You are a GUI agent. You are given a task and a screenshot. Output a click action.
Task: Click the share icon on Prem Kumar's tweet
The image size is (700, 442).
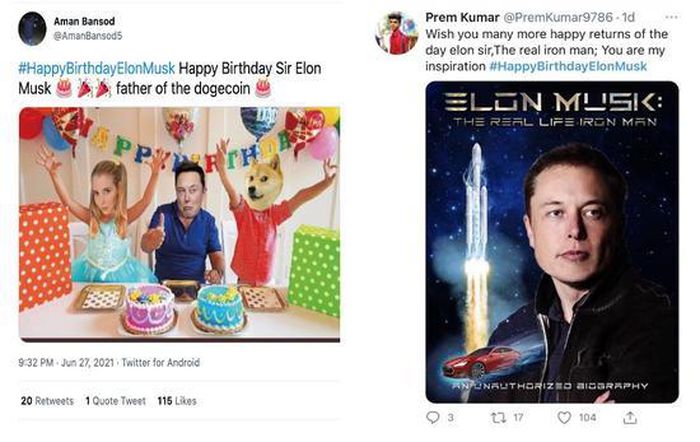point(631,417)
